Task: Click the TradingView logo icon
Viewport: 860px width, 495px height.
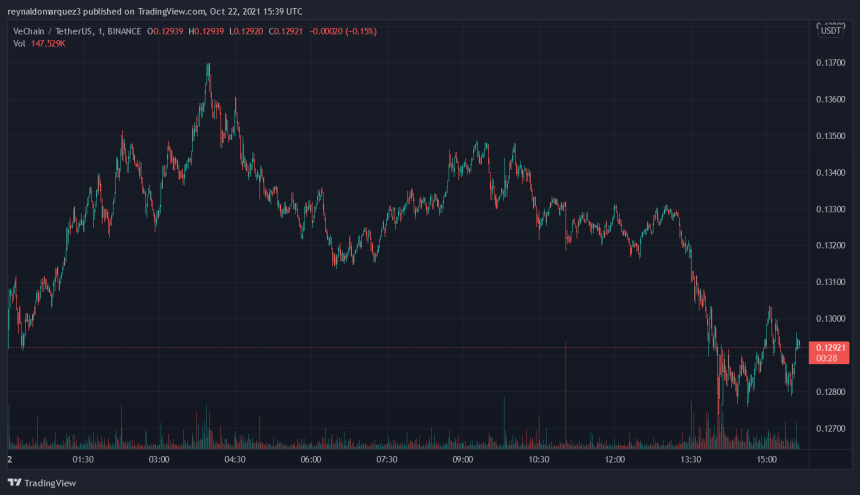Action: (x=14, y=482)
